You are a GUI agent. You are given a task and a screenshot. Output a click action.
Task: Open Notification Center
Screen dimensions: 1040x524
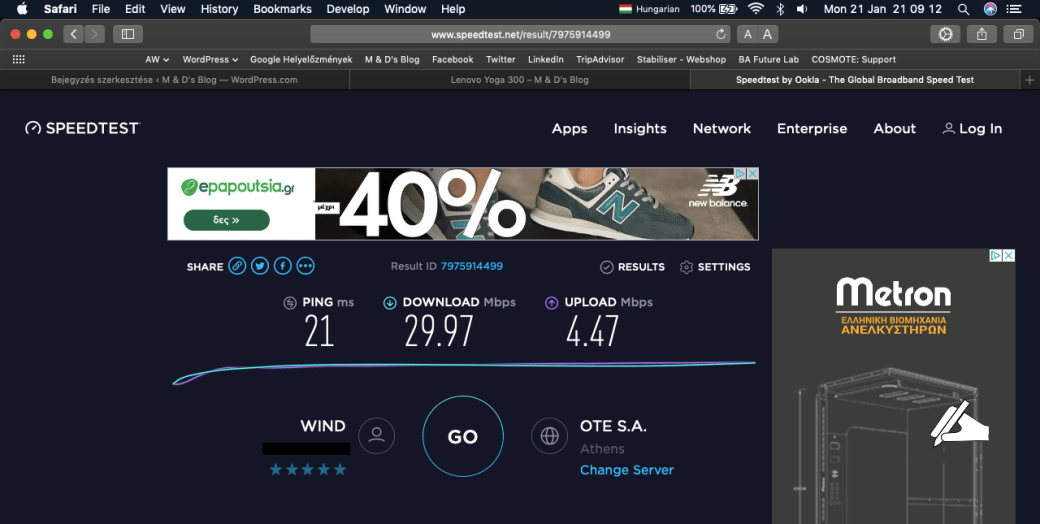[1013, 9]
